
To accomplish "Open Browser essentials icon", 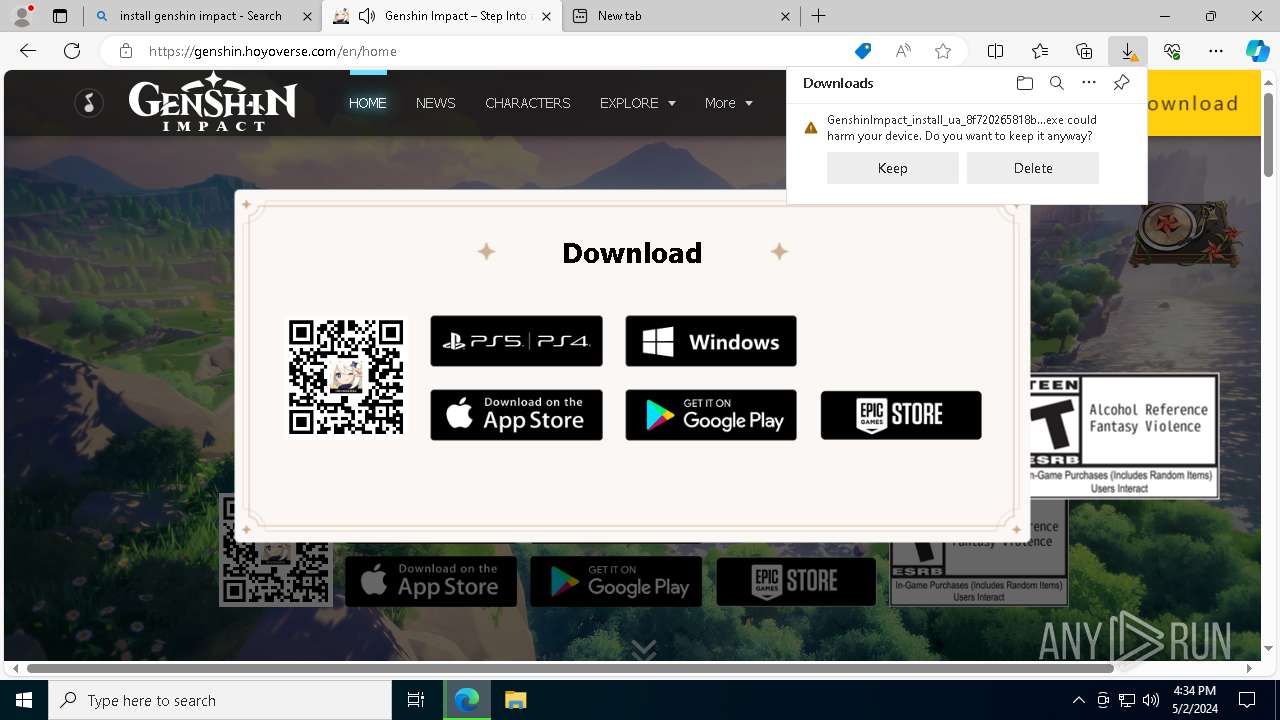I will 1172,51.
